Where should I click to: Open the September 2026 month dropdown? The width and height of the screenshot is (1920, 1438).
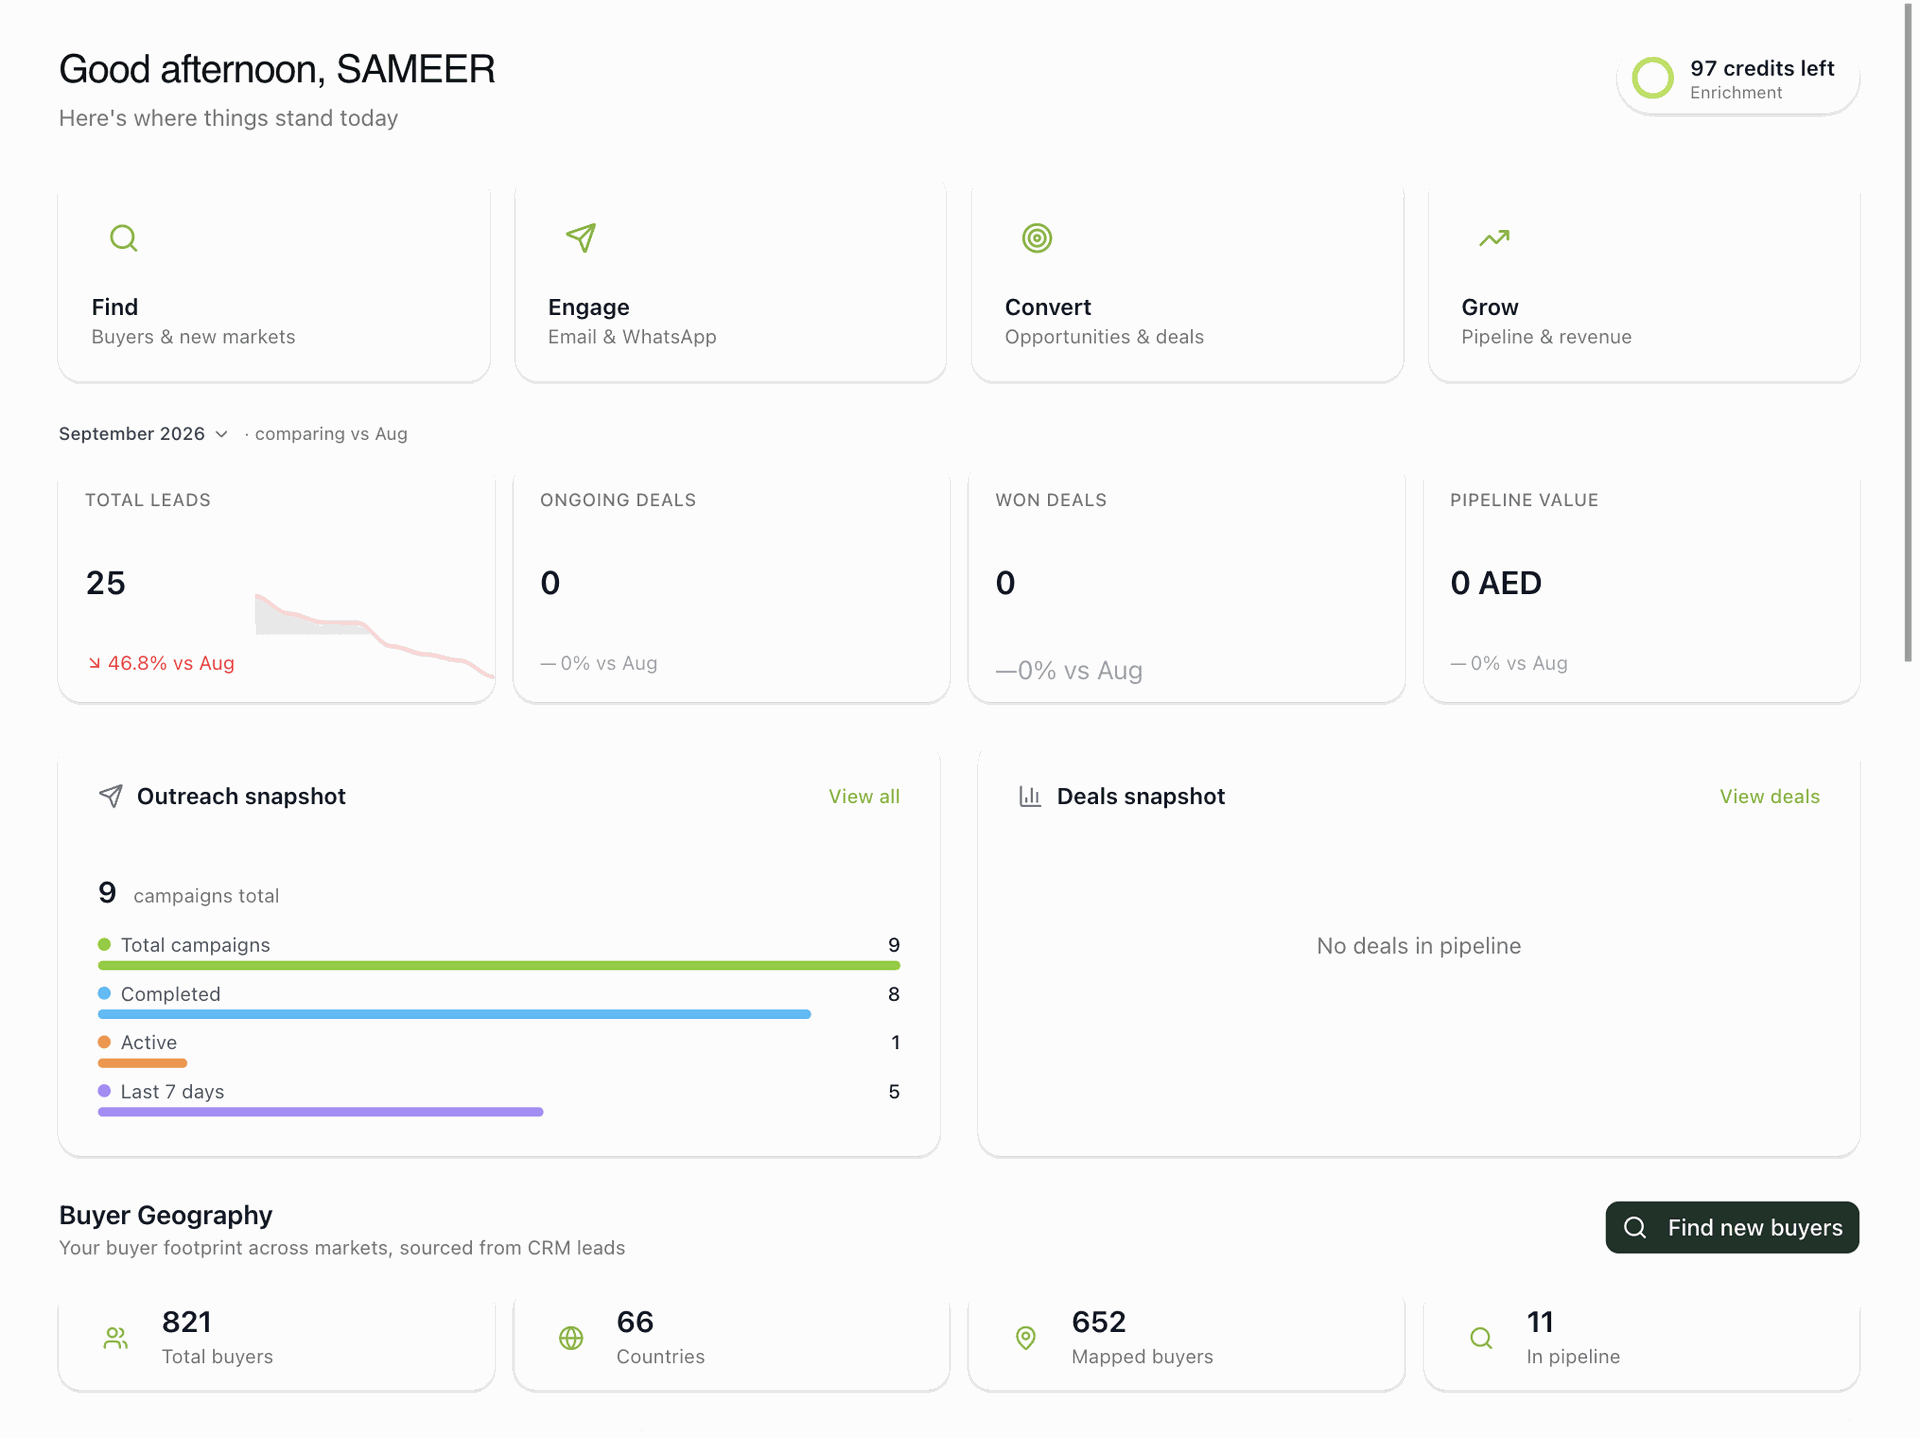point(144,434)
